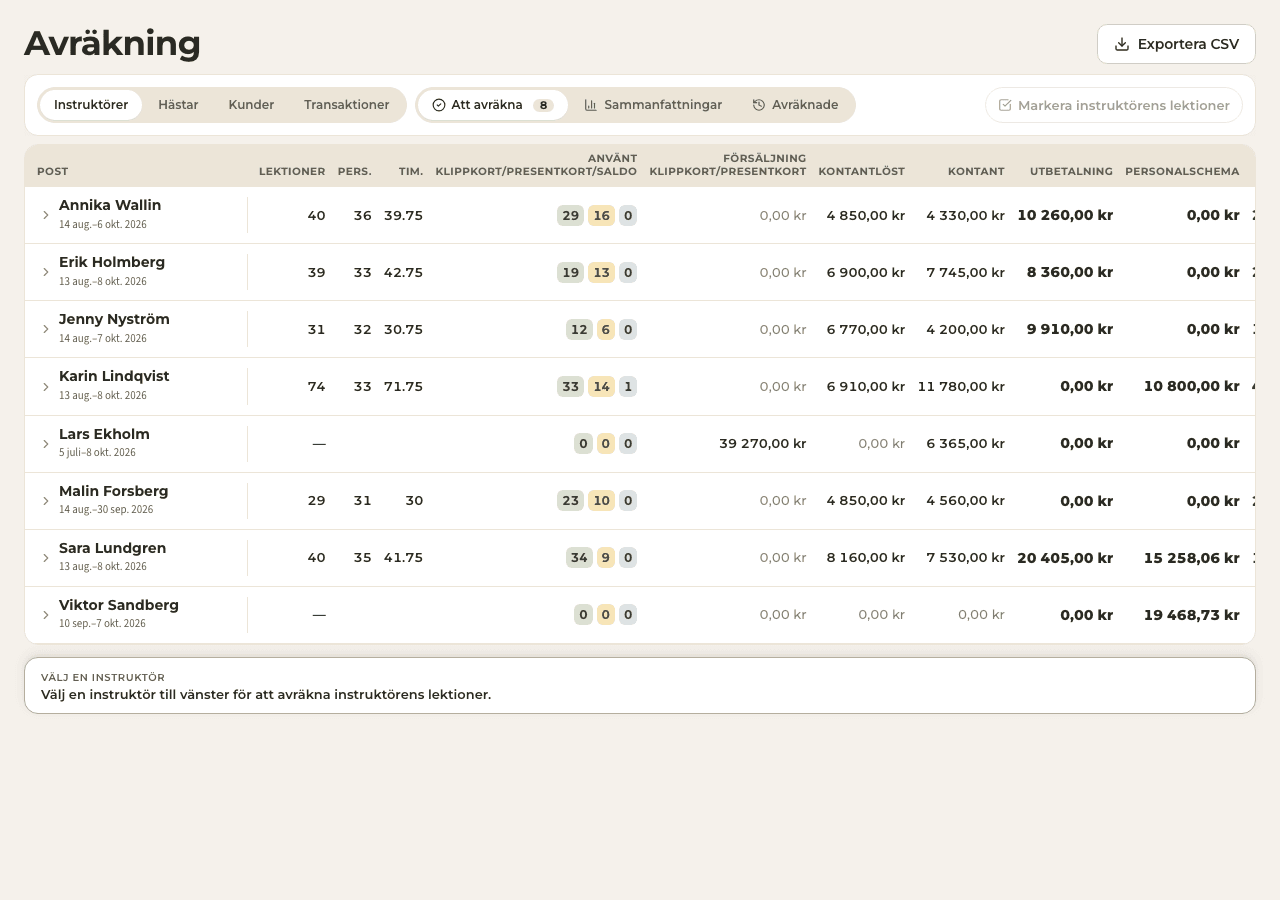The image size is (1280, 900).
Task: Click Sara Lundgren's 20 405,00 kr payout
Action: pyautogui.click(x=1065, y=557)
